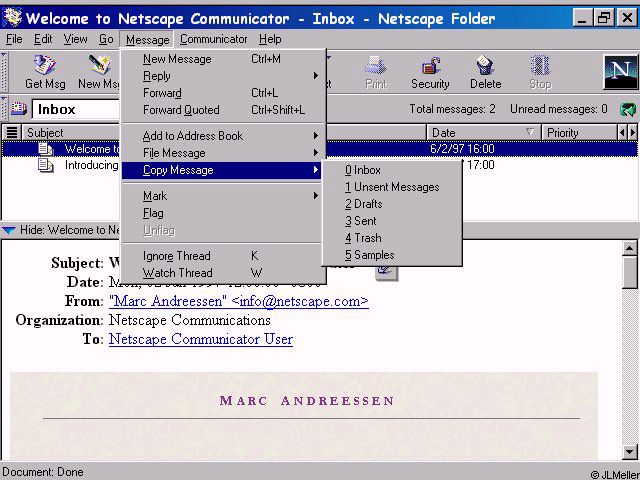Open the Security padlock icon

pos(430,65)
